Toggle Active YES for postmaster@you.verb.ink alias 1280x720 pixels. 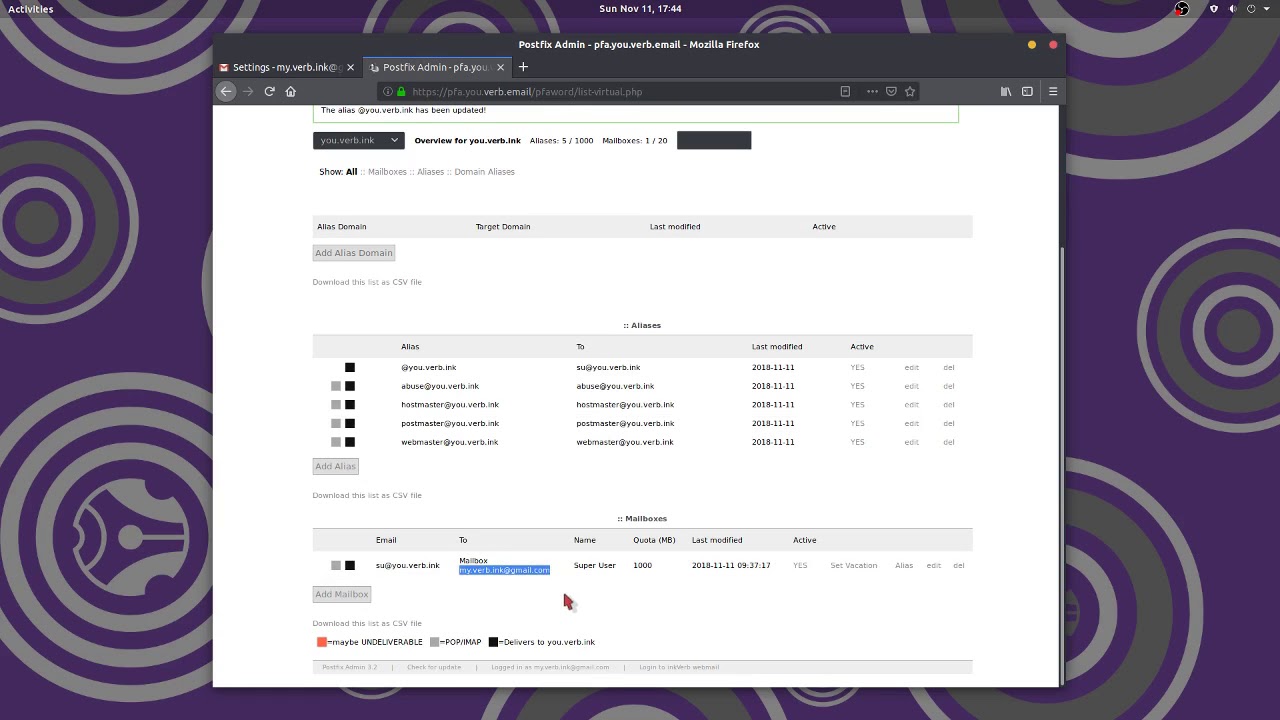tap(857, 423)
